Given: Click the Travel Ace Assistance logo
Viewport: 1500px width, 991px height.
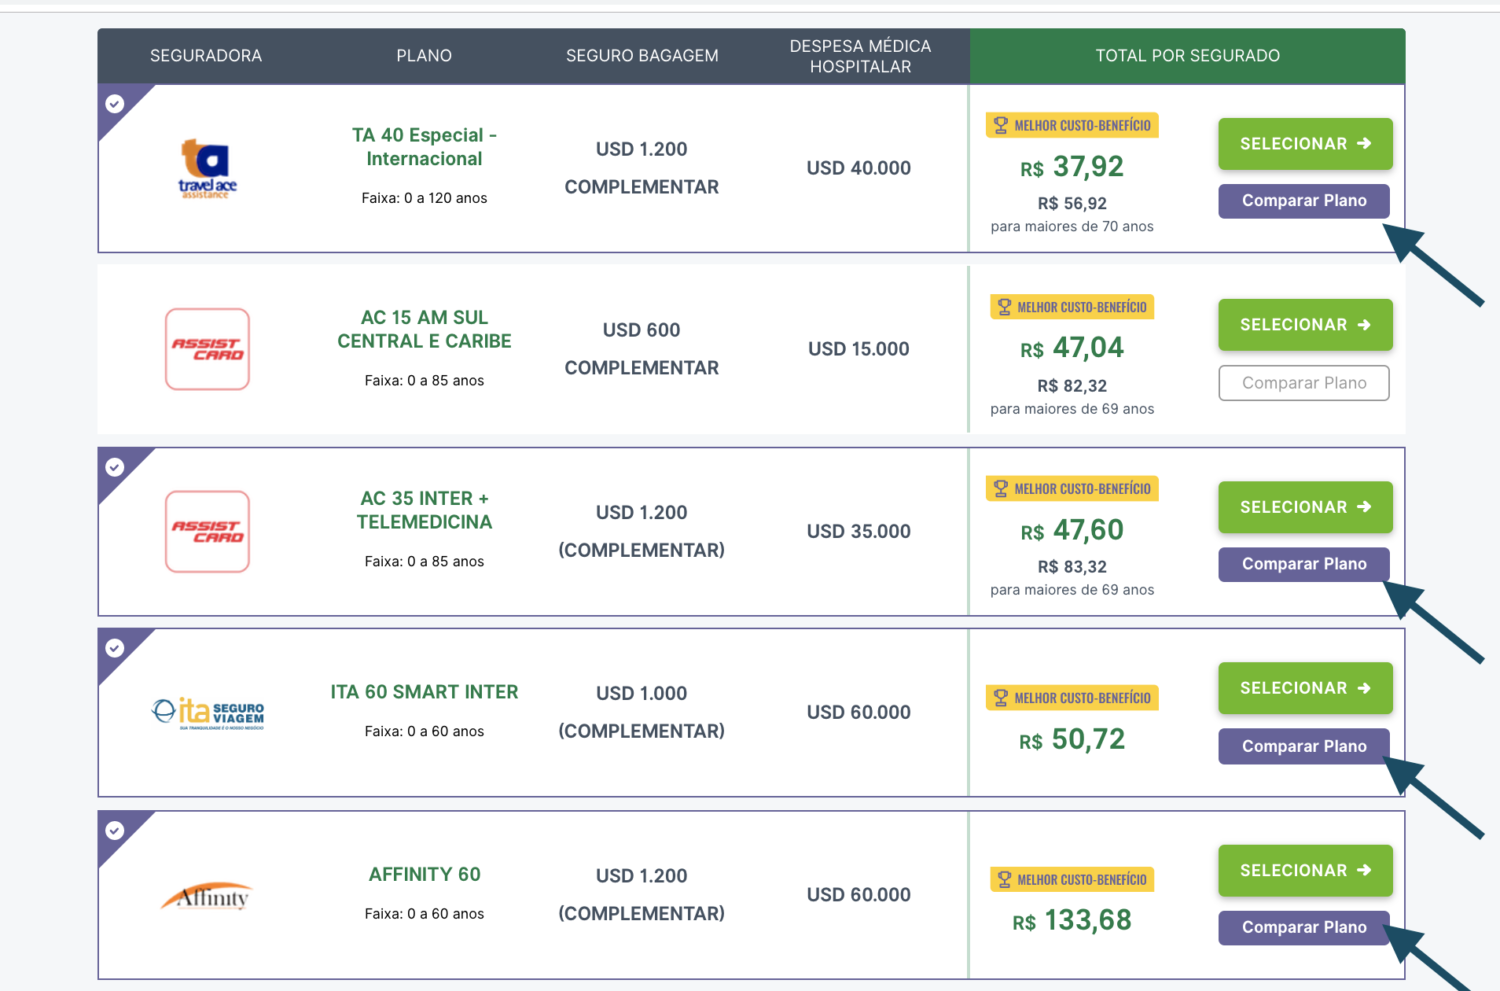Looking at the screenshot, I should tap(207, 169).
